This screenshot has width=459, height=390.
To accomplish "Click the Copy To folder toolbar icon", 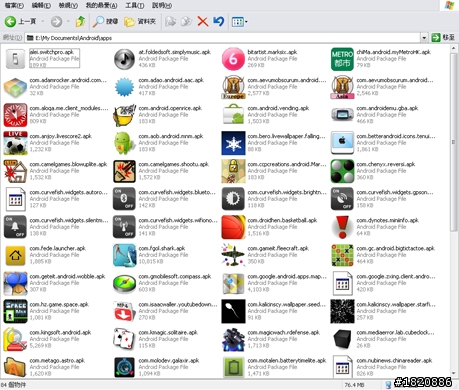I will [x=186, y=22].
